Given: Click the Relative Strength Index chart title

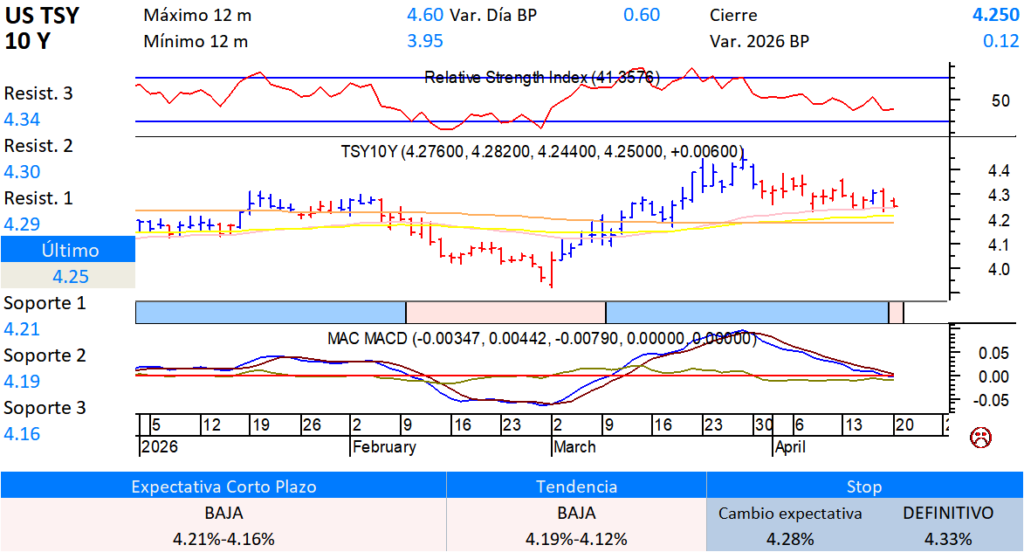Looking at the screenshot, I should (x=541, y=77).
